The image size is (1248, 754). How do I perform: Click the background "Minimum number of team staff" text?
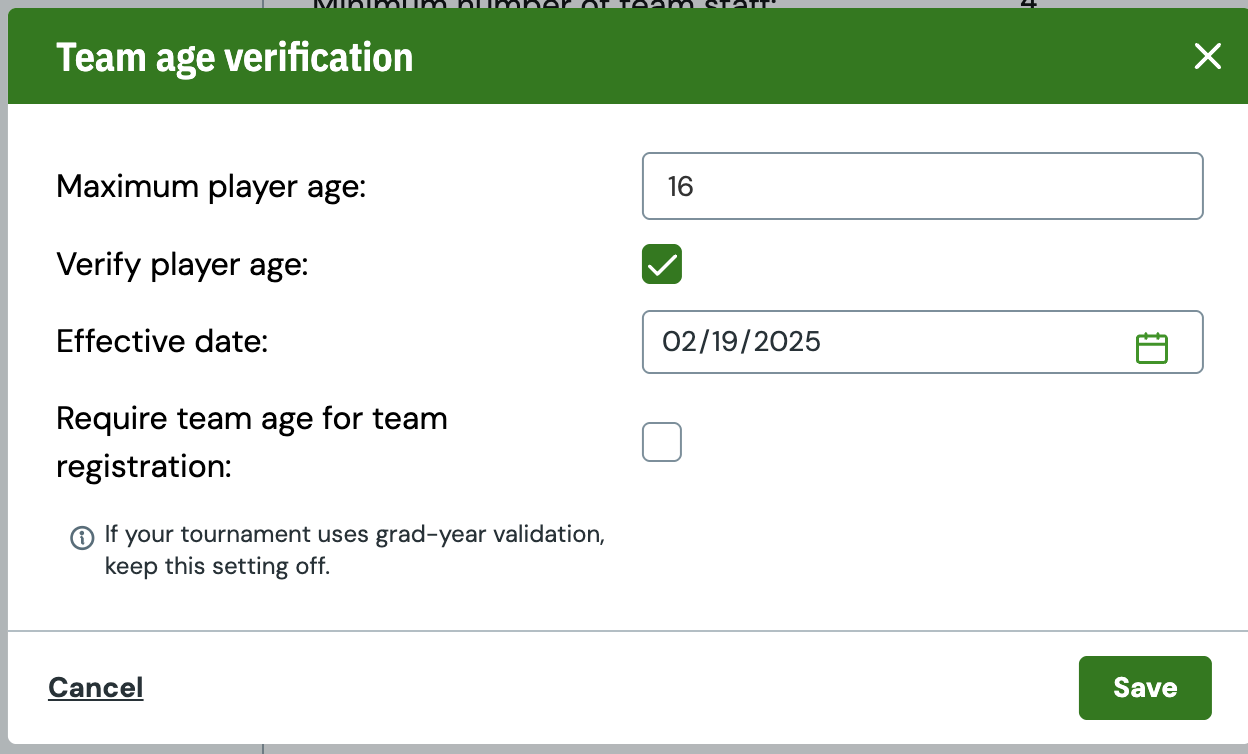point(546,5)
